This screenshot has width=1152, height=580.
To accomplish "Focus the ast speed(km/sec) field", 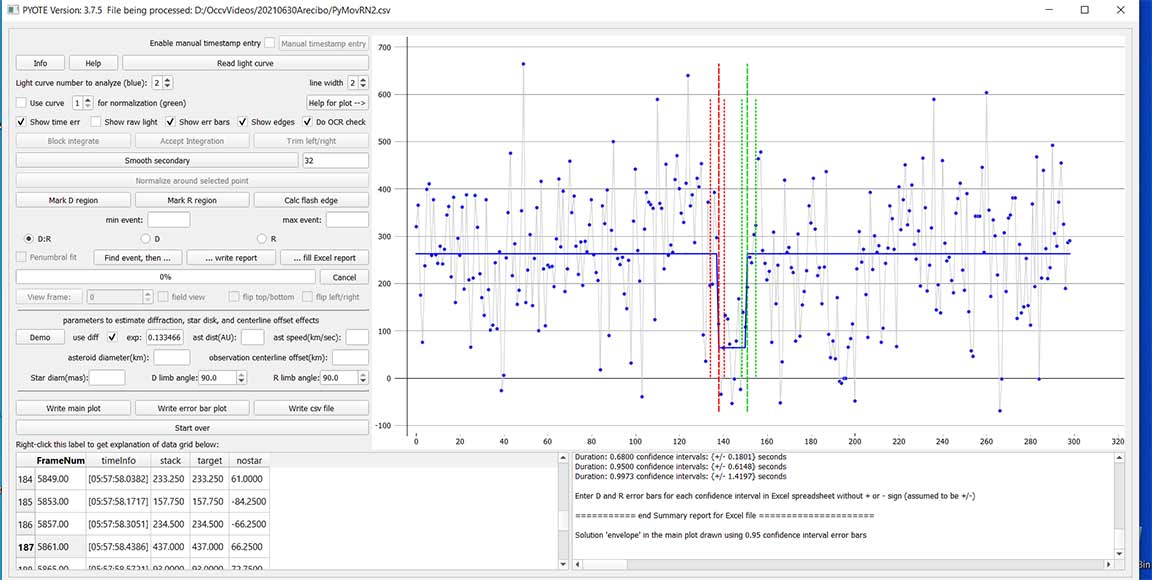I will [x=357, y=337].
